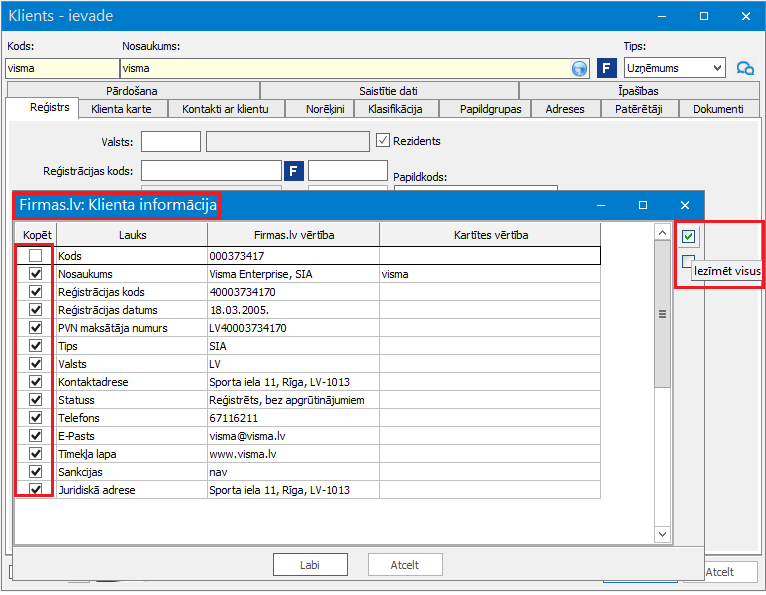Click the Kartītes vērtība column header

click(490, 235)
